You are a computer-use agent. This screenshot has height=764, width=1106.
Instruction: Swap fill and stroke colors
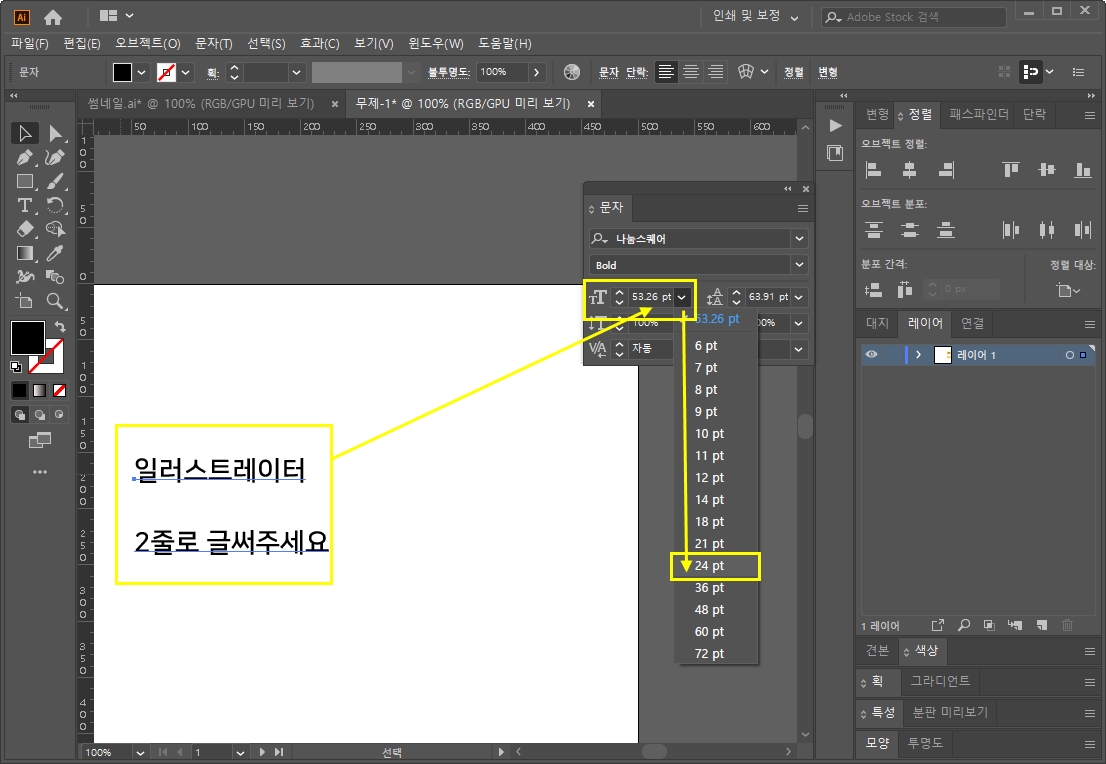[x=61, y=327]
